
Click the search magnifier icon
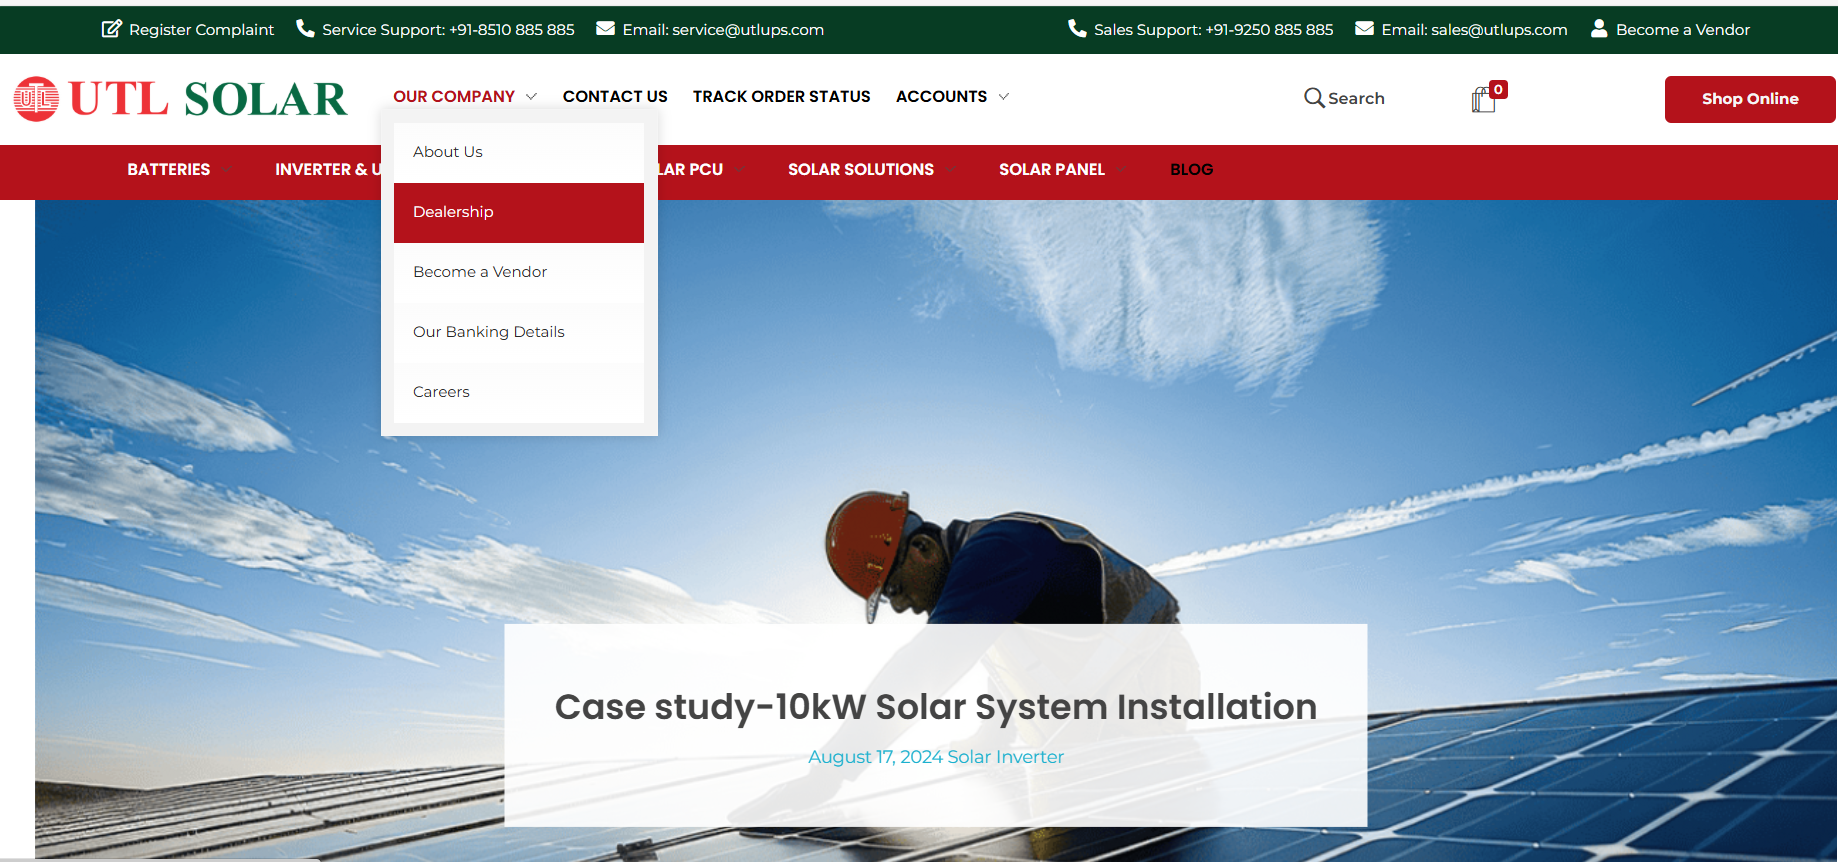point(1314,98)
